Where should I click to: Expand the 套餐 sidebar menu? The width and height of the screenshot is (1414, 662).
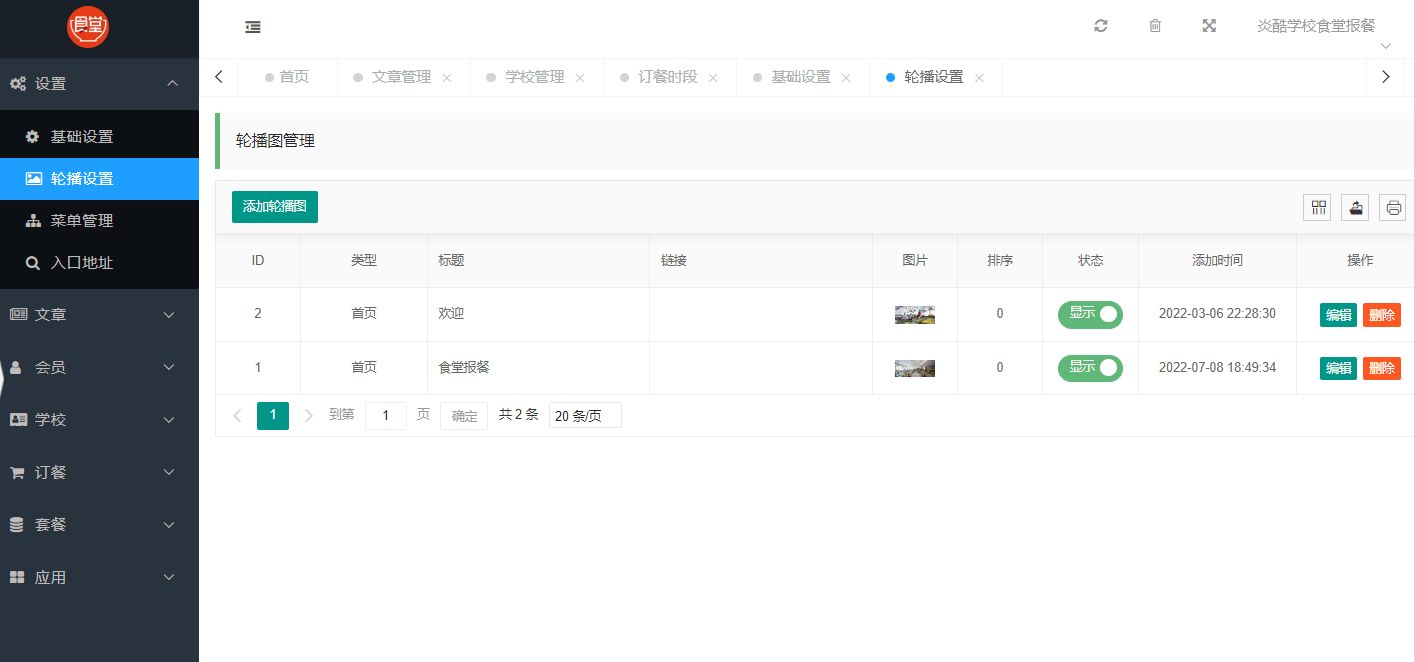click(100, 525)
